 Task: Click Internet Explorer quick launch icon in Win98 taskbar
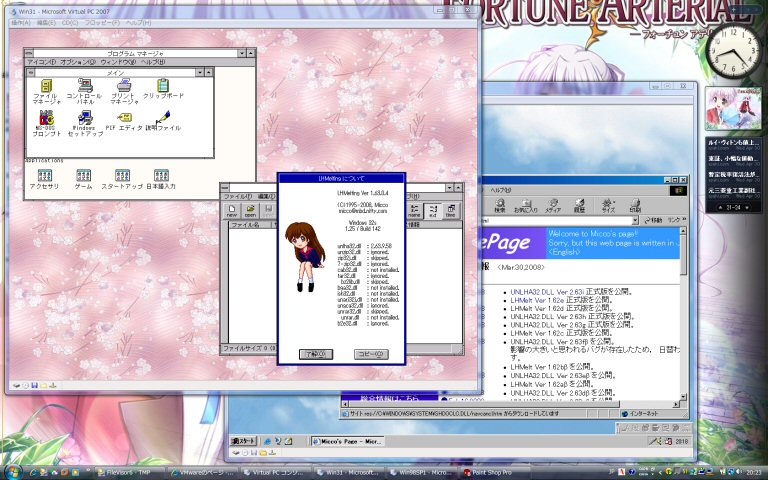pos(267,441)
